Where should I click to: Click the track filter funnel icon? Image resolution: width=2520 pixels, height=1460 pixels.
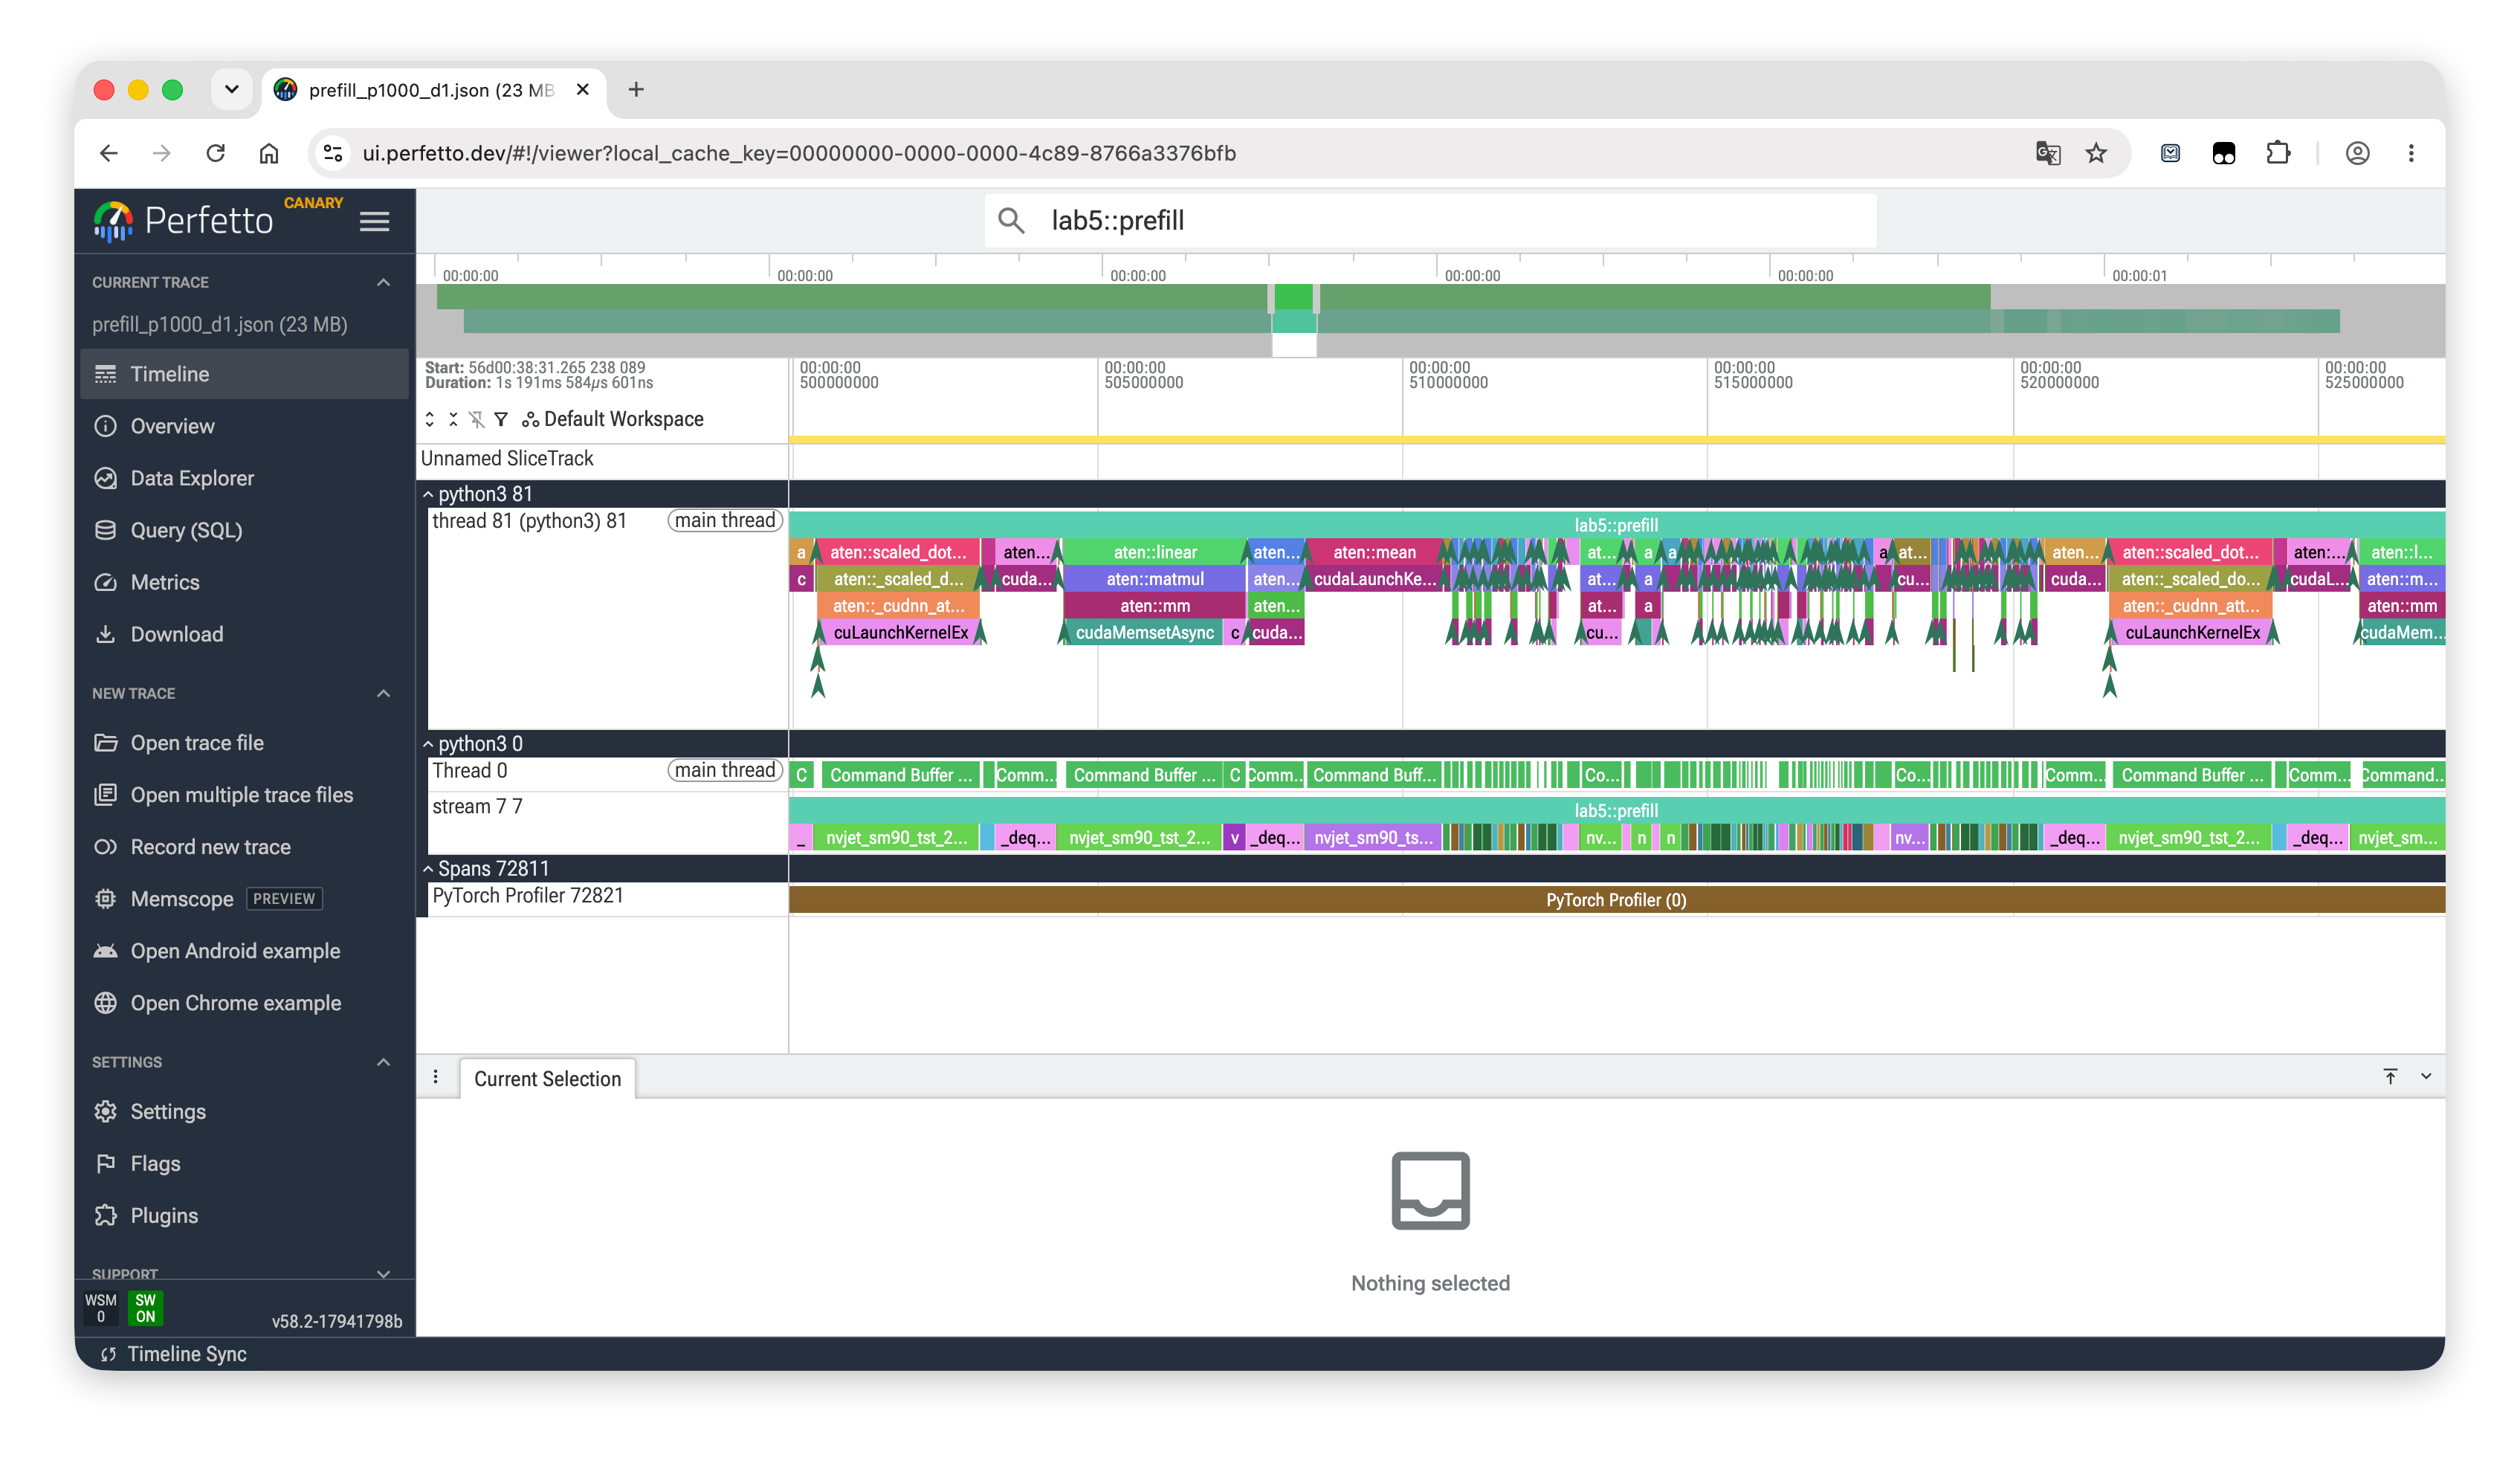tap(501, 419)
